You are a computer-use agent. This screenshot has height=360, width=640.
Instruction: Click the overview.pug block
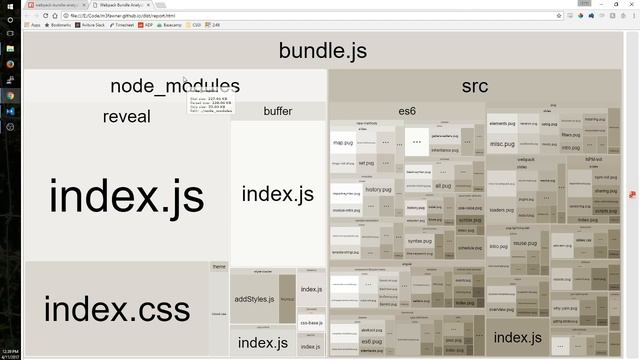coord(501,309)
